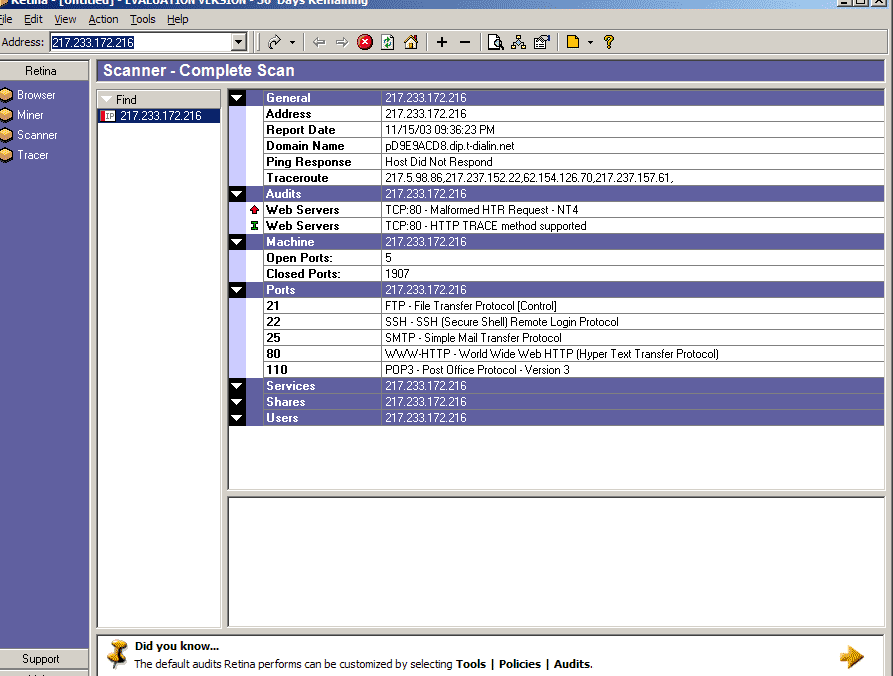
Task: Stop the scan with the red X icon
Action: [x=365, y=42]
